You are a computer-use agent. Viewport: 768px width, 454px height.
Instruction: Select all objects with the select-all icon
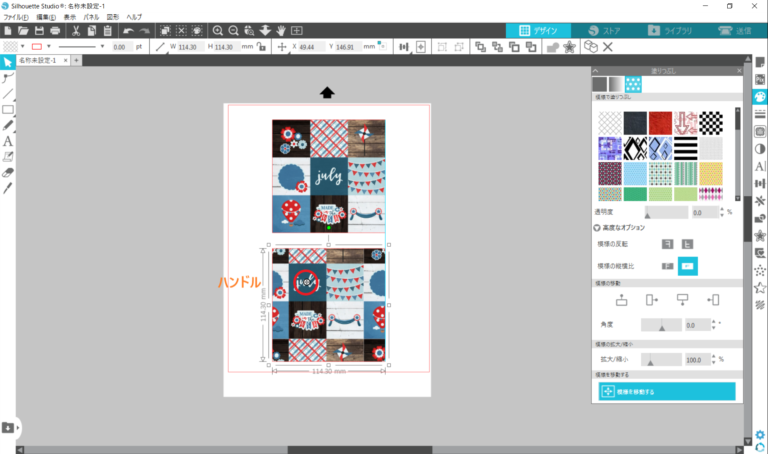(166, 30)
